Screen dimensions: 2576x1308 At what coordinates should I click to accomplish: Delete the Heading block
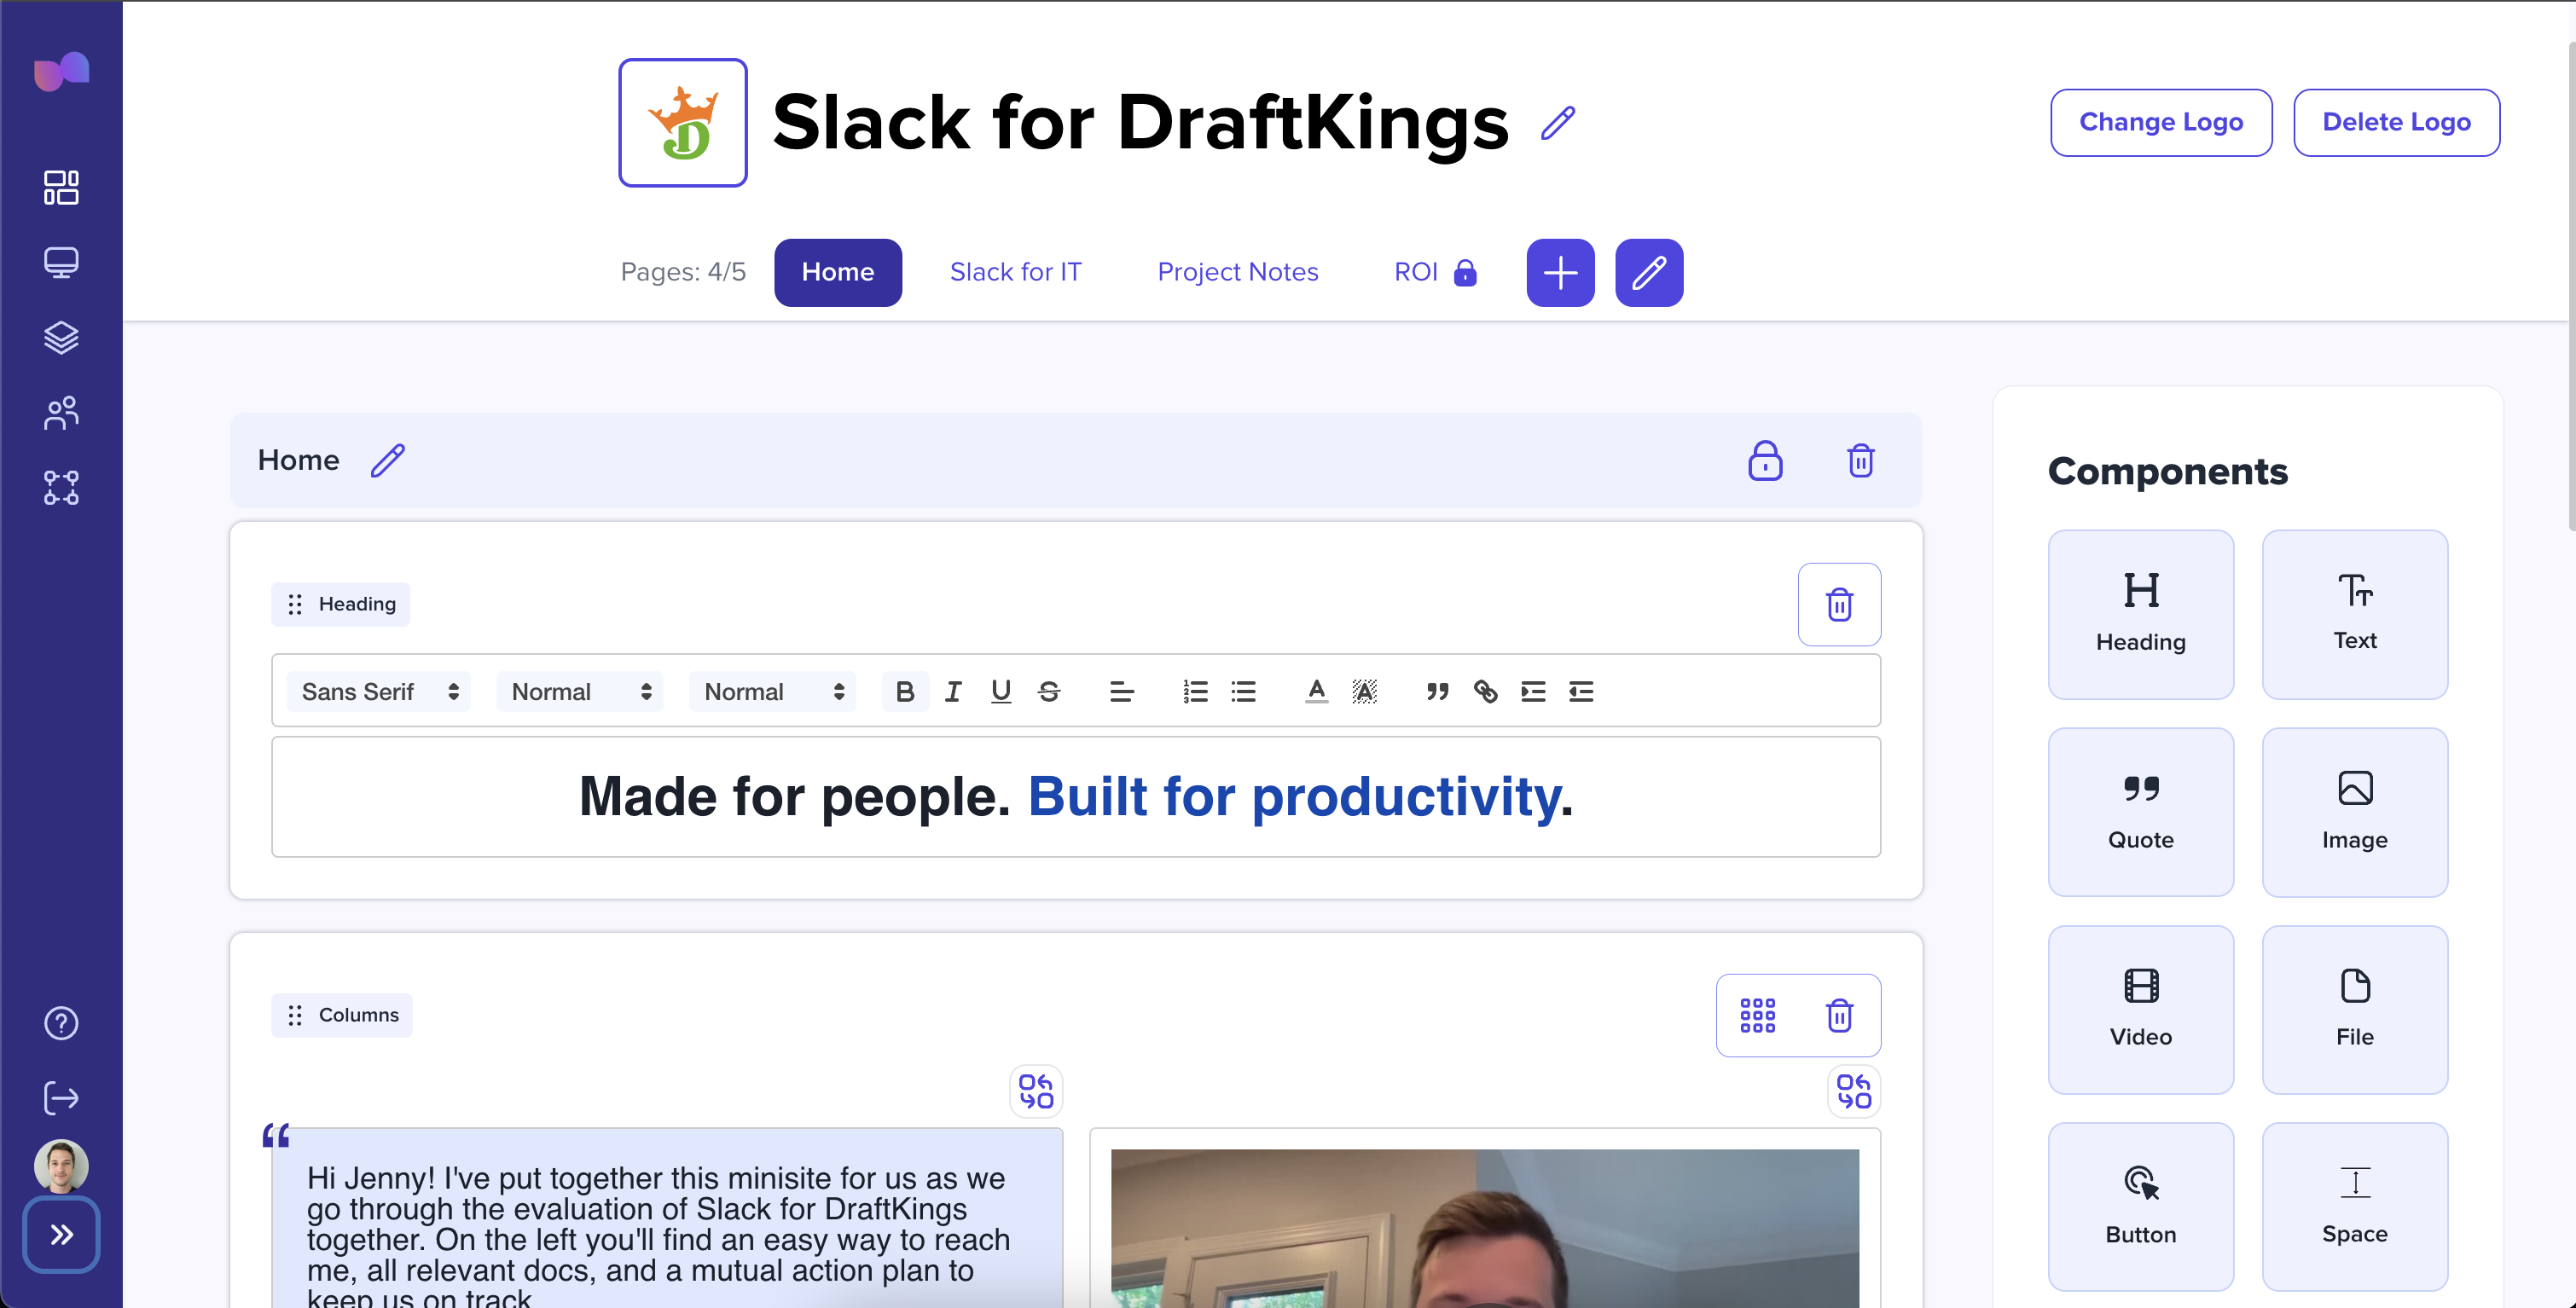click(x=1839, y=604)
